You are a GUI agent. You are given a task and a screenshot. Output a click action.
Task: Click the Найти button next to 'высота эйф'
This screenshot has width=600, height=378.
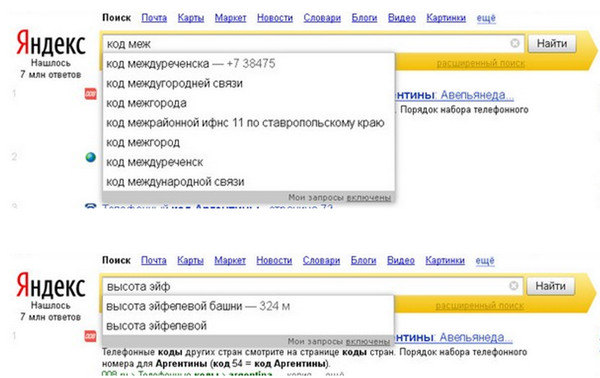click(x=551, y=286)
